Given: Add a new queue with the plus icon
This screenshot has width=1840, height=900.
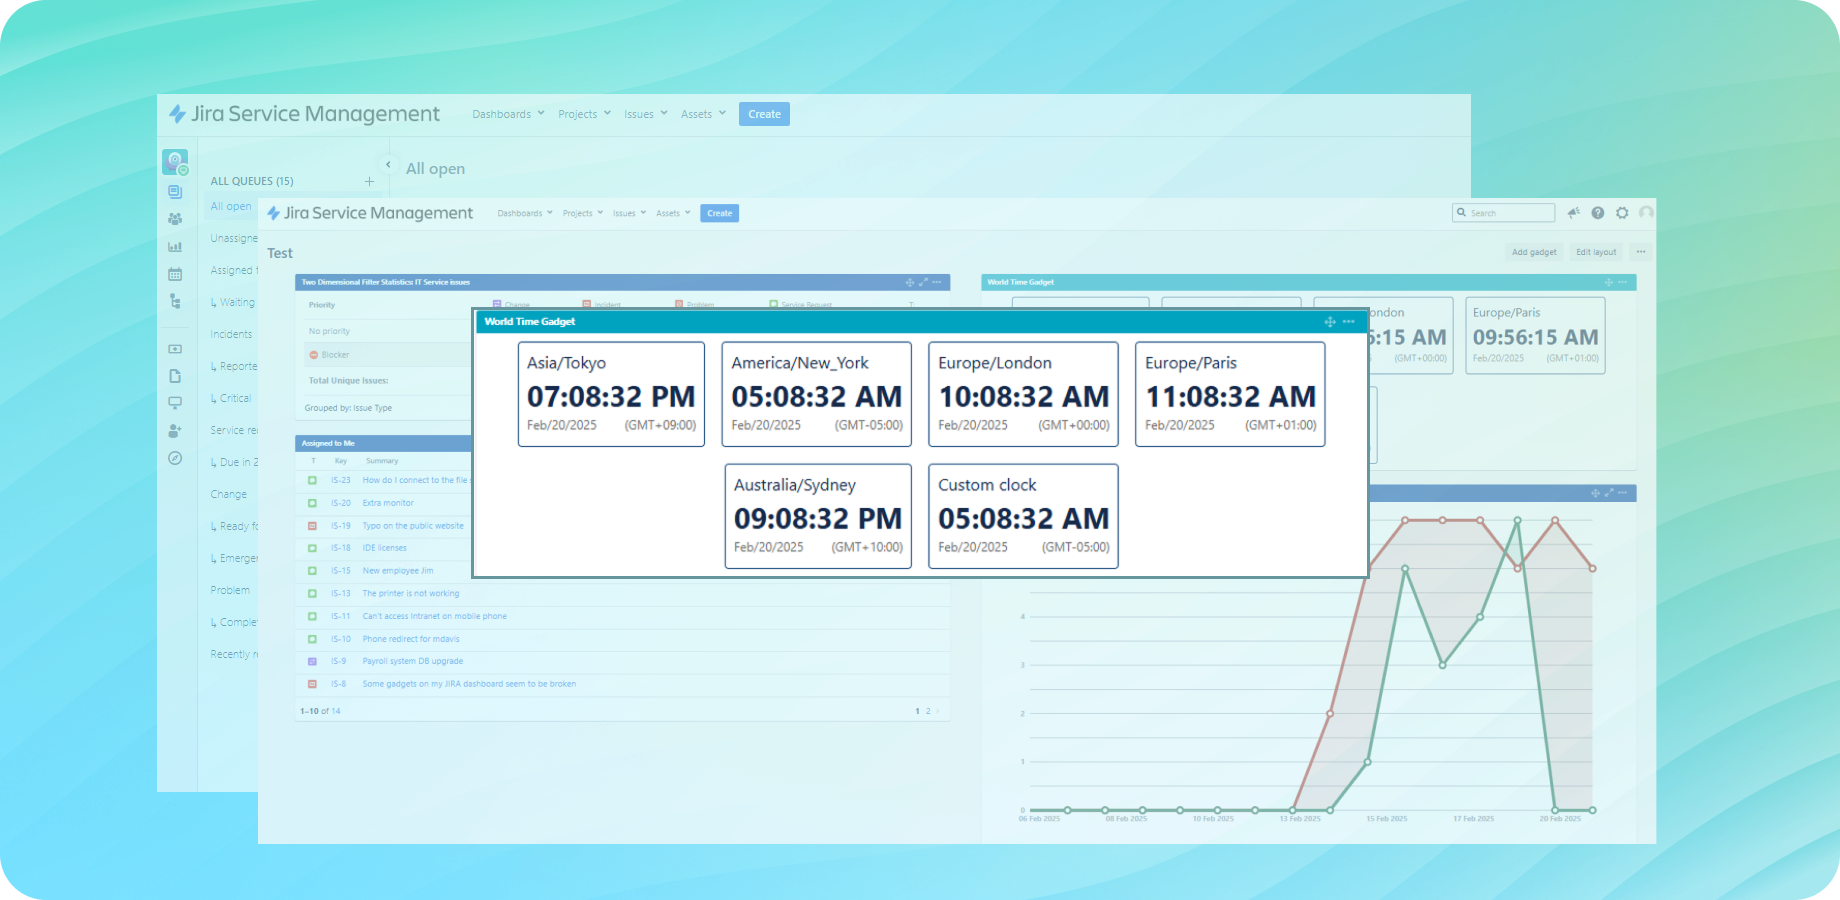Looking at the screenshot, I should pos(369,181).
